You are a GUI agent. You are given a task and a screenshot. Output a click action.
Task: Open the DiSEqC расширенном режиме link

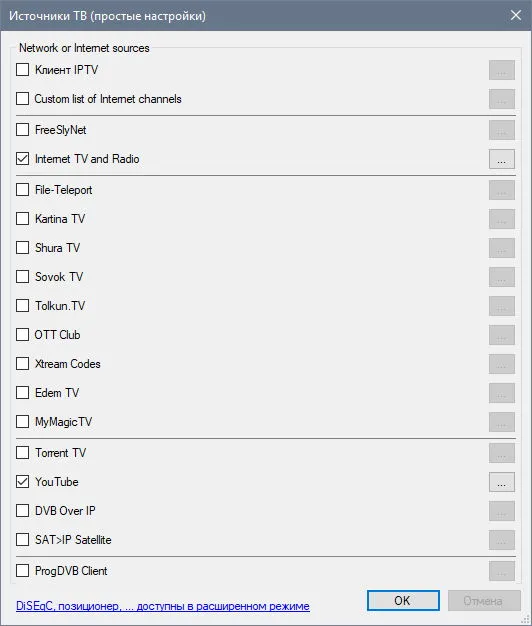[163, 606]
